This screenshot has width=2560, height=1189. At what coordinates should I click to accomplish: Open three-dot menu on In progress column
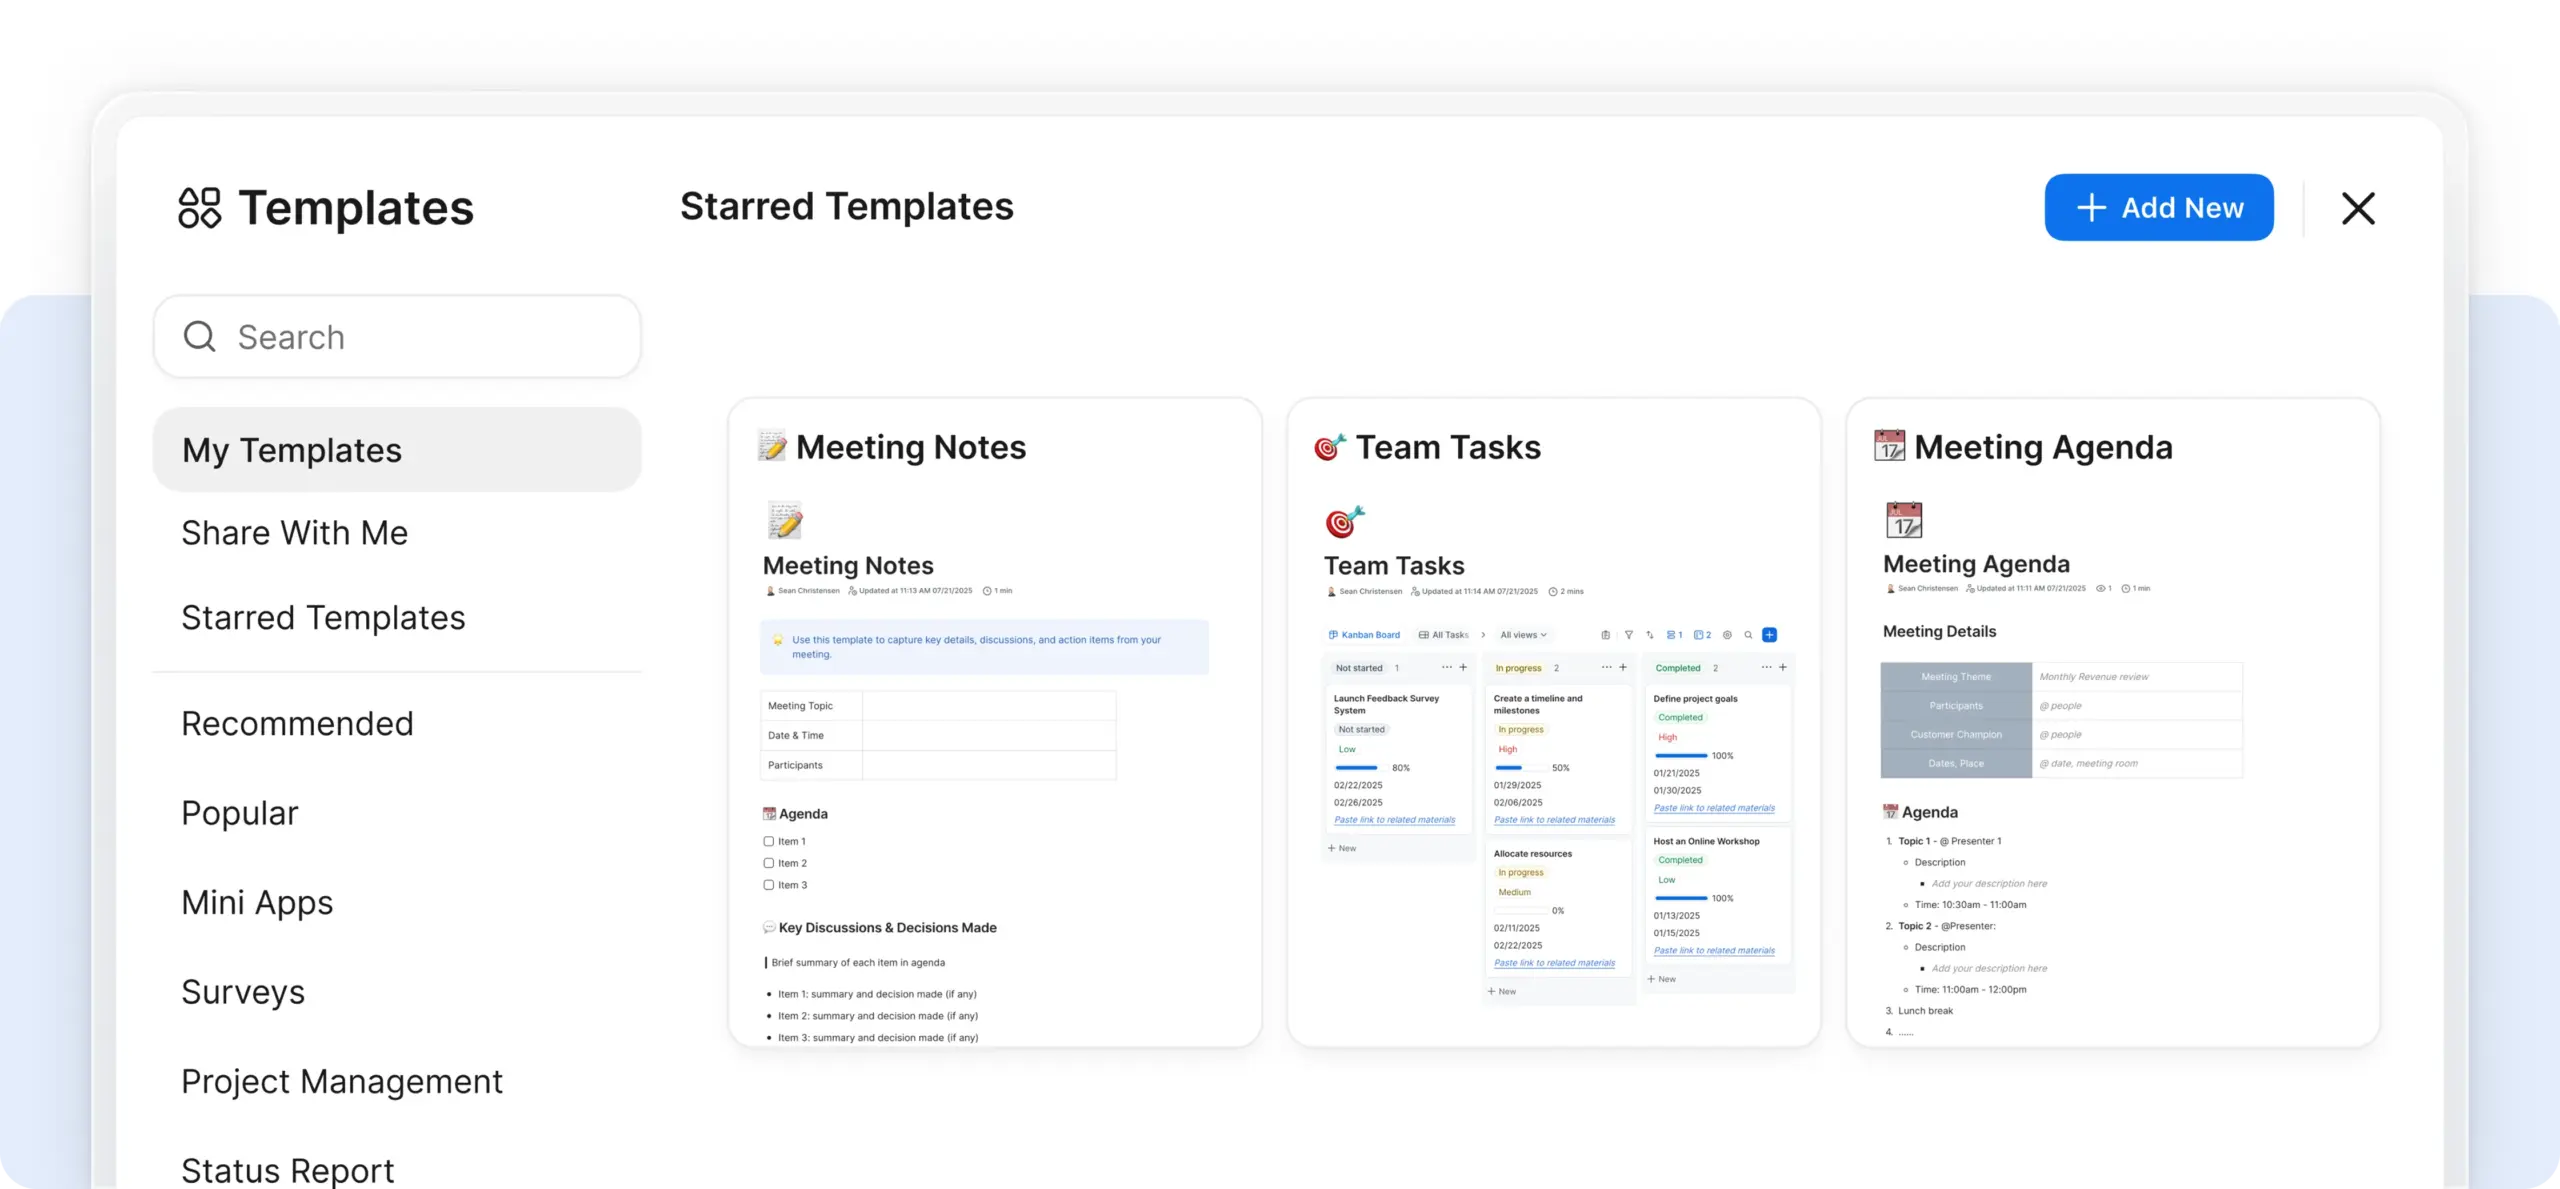1606,667
